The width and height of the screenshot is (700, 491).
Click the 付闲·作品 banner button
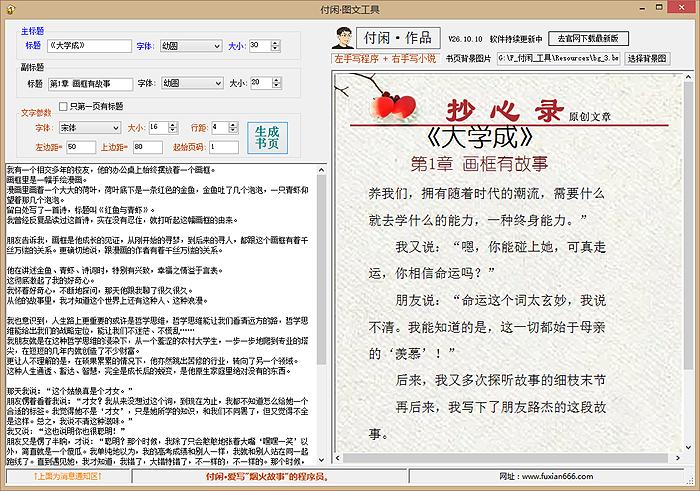(x=398, y=38)
